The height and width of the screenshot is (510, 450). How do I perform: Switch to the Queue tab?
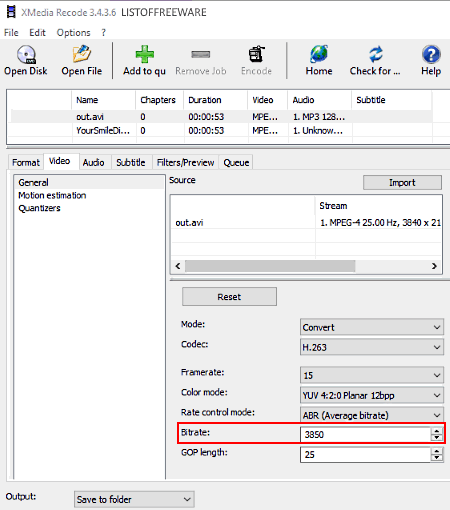point(236,162)
